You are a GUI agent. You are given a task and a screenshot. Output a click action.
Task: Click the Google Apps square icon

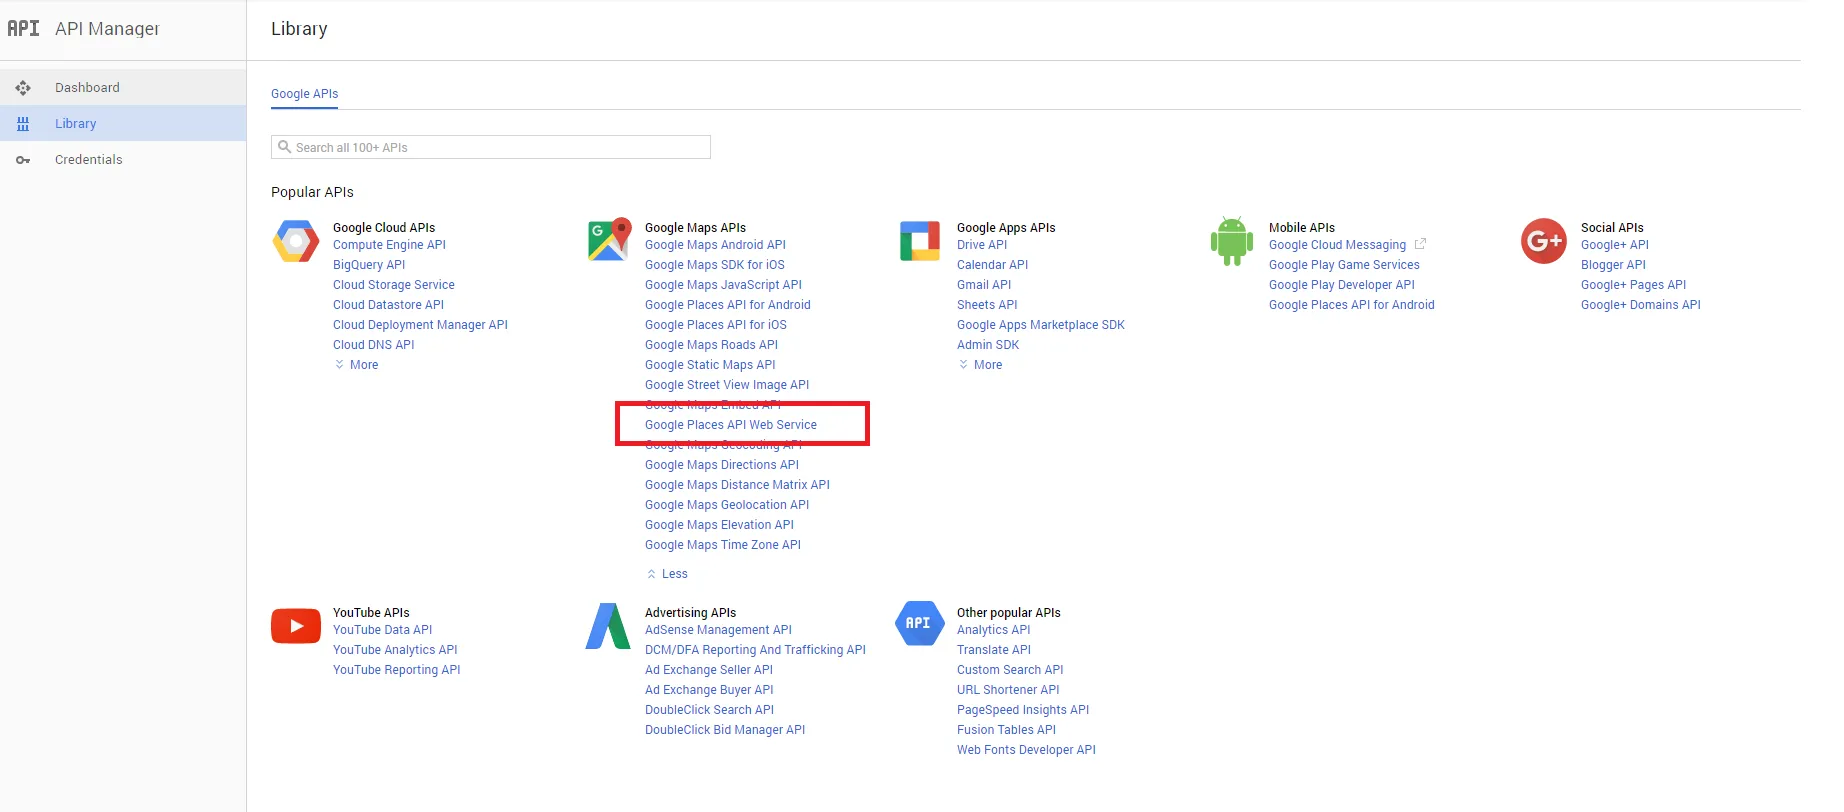920,241
